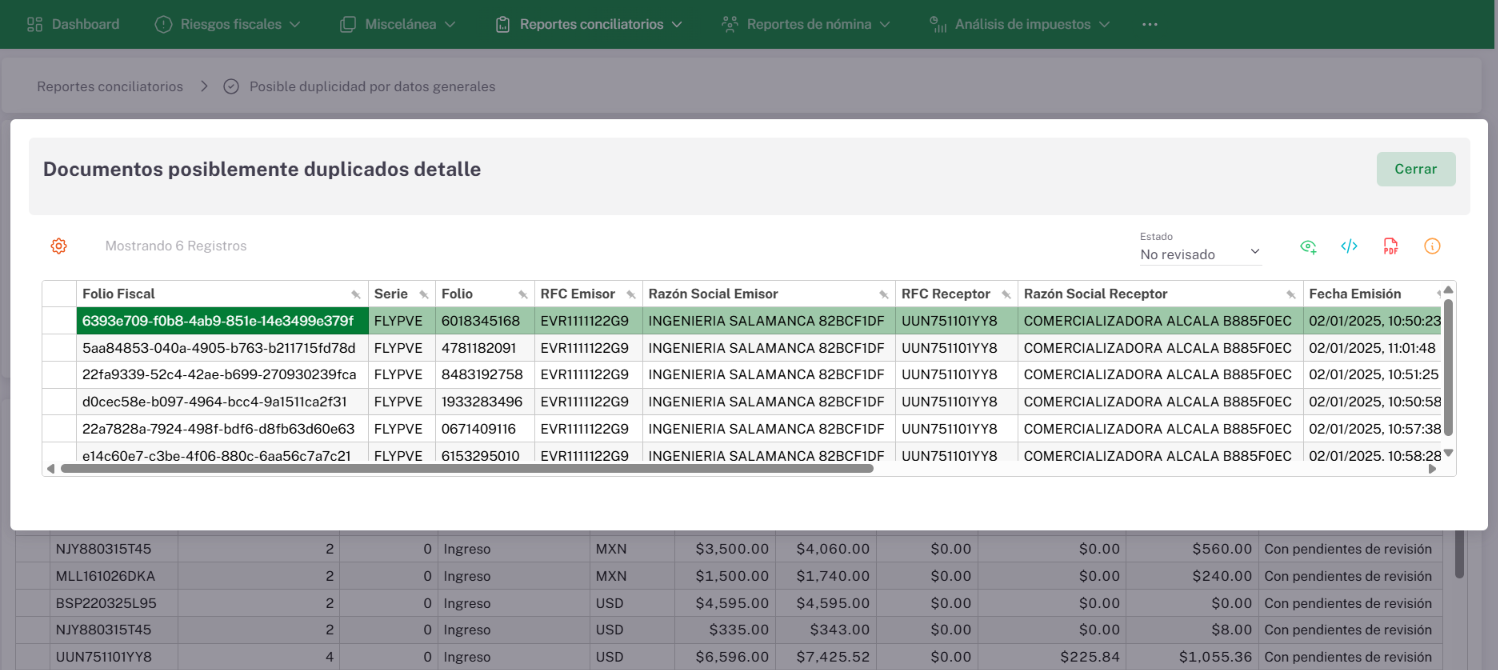Viewport: 1498px width, 670px height.
Task: Open the orange gear table settings
Action: [59, 246]
